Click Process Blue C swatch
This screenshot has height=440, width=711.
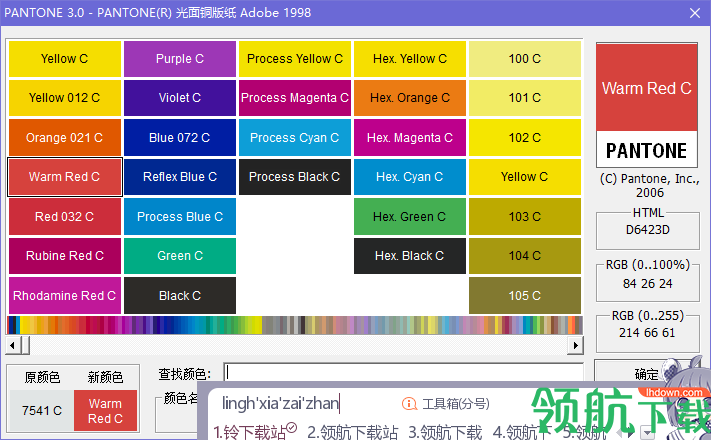(180, 216)
